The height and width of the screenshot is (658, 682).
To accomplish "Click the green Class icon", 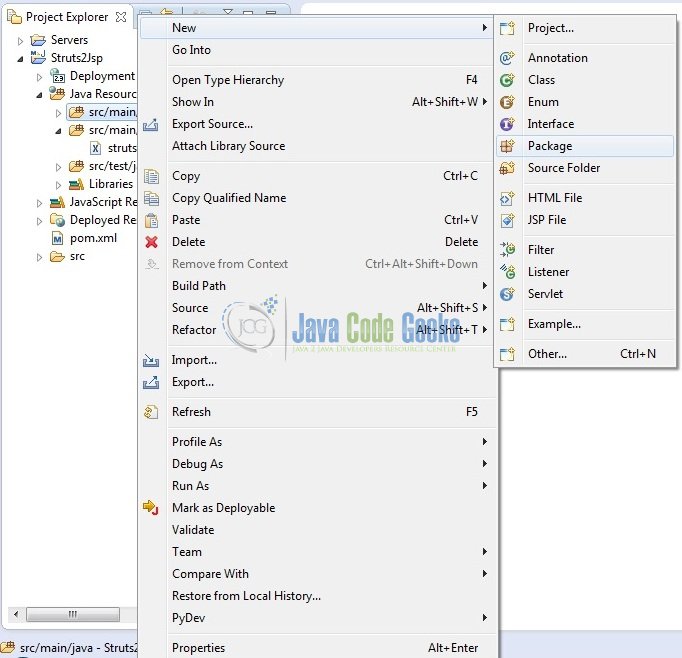I will click(x=507, y=80).
